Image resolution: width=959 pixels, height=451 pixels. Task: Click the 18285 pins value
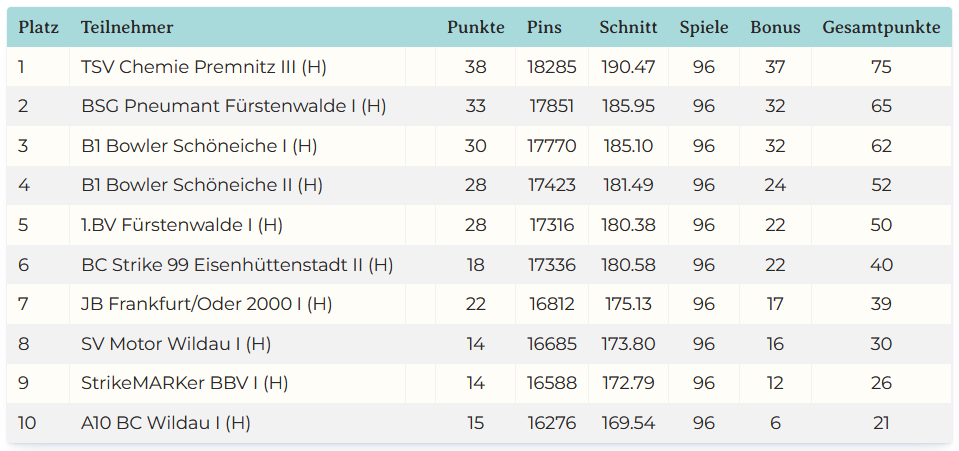coord(552,67)
